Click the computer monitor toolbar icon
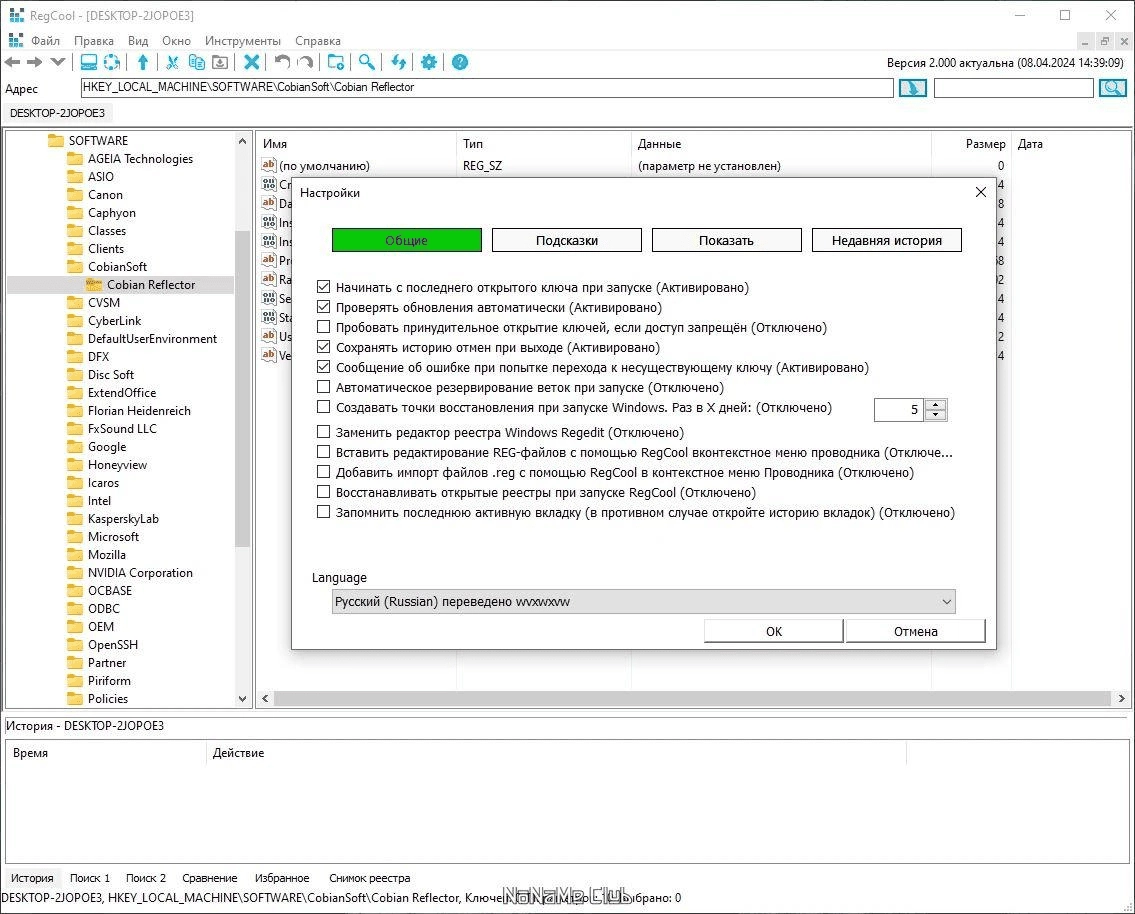 click(x=88, y=62)
